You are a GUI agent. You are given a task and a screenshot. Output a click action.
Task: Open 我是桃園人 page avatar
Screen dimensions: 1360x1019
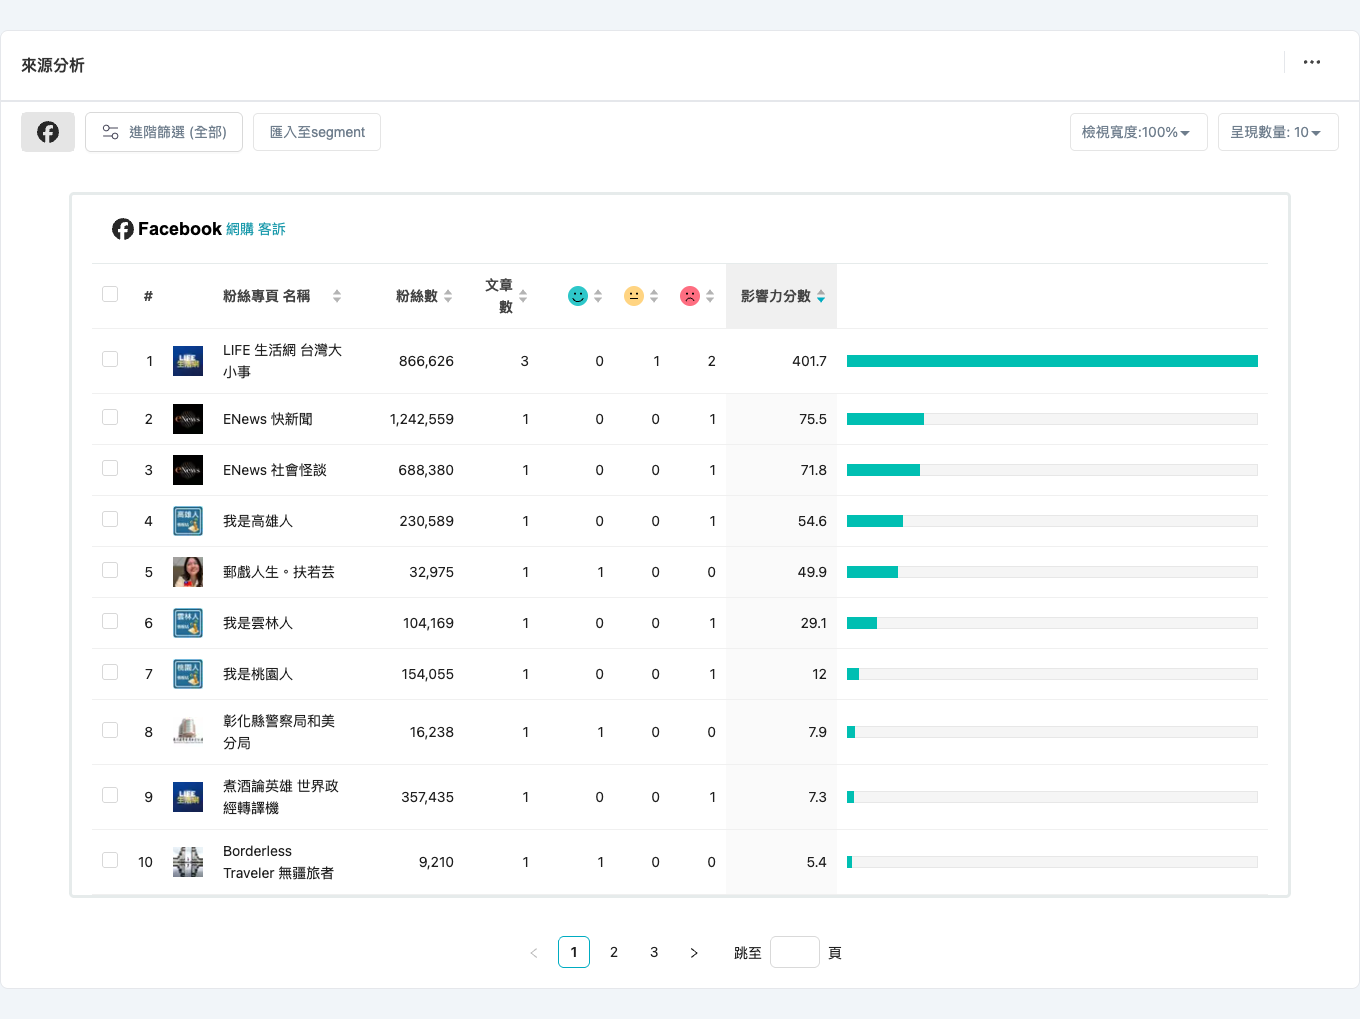pyautogui.click(x=188, y=674)
